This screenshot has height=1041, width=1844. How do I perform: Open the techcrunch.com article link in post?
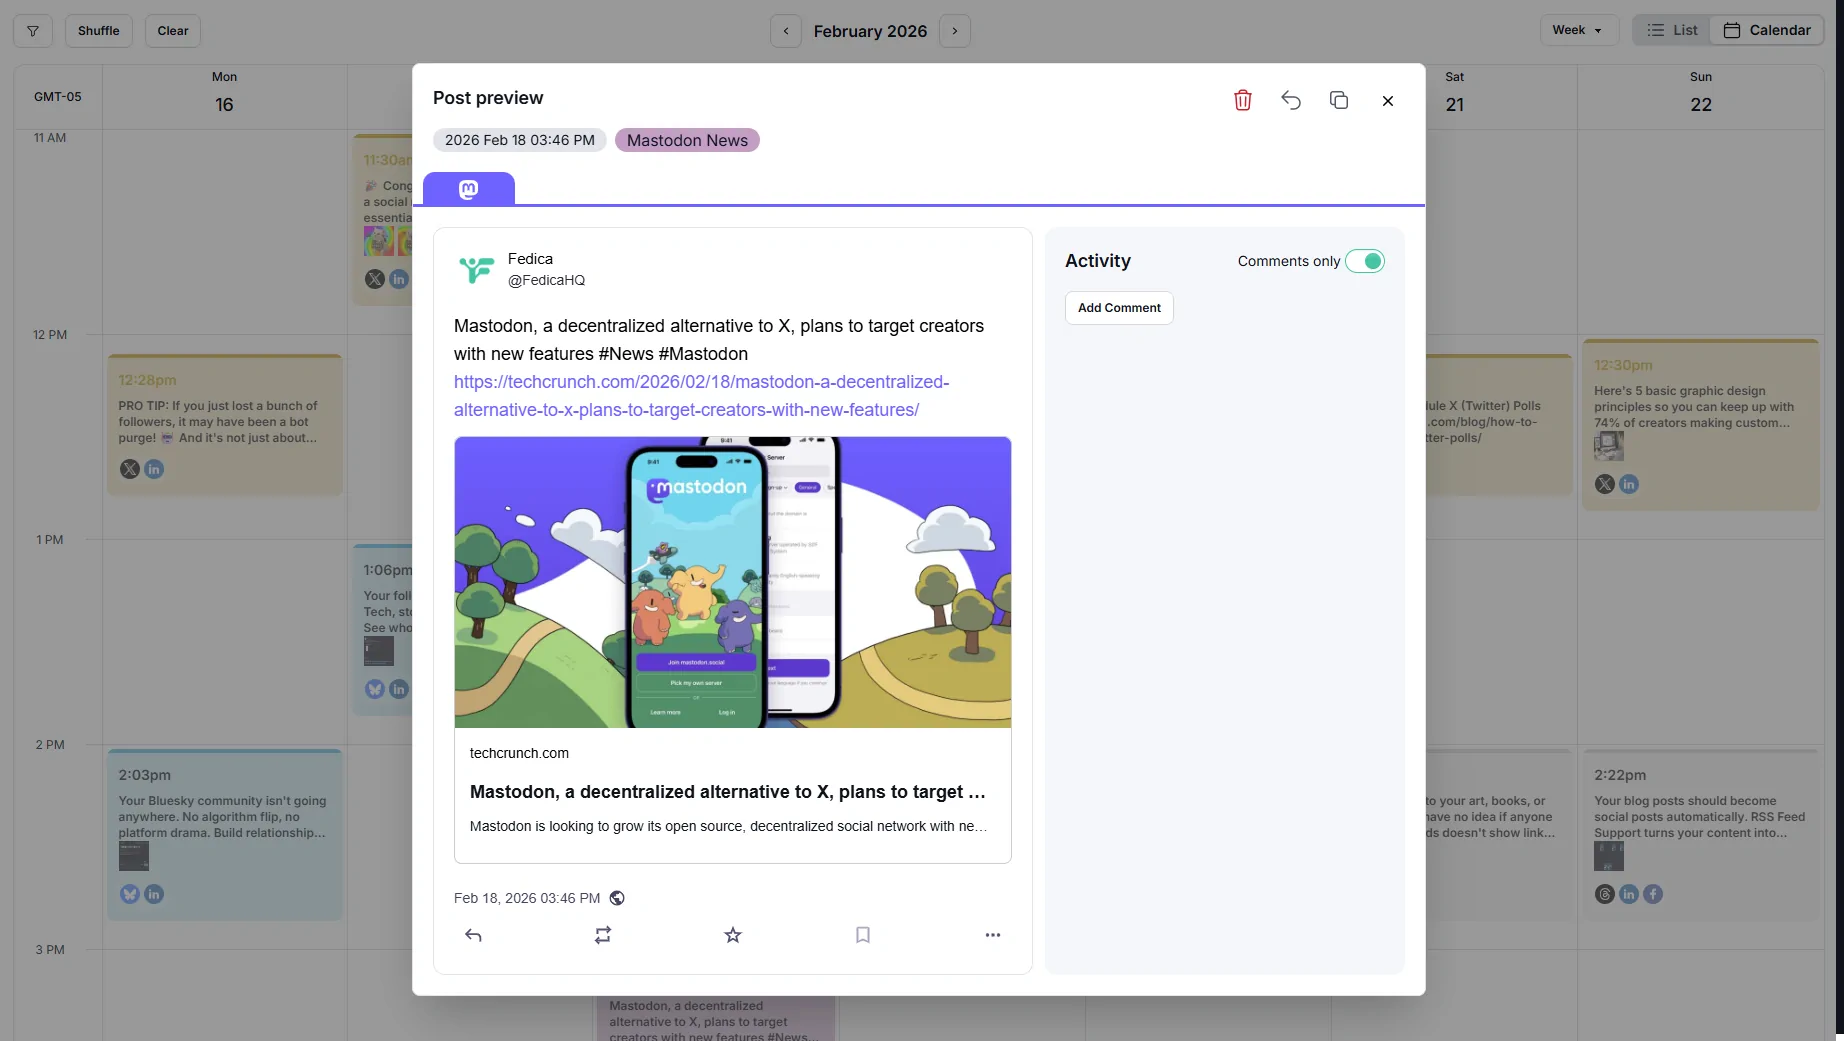(701, 396)
